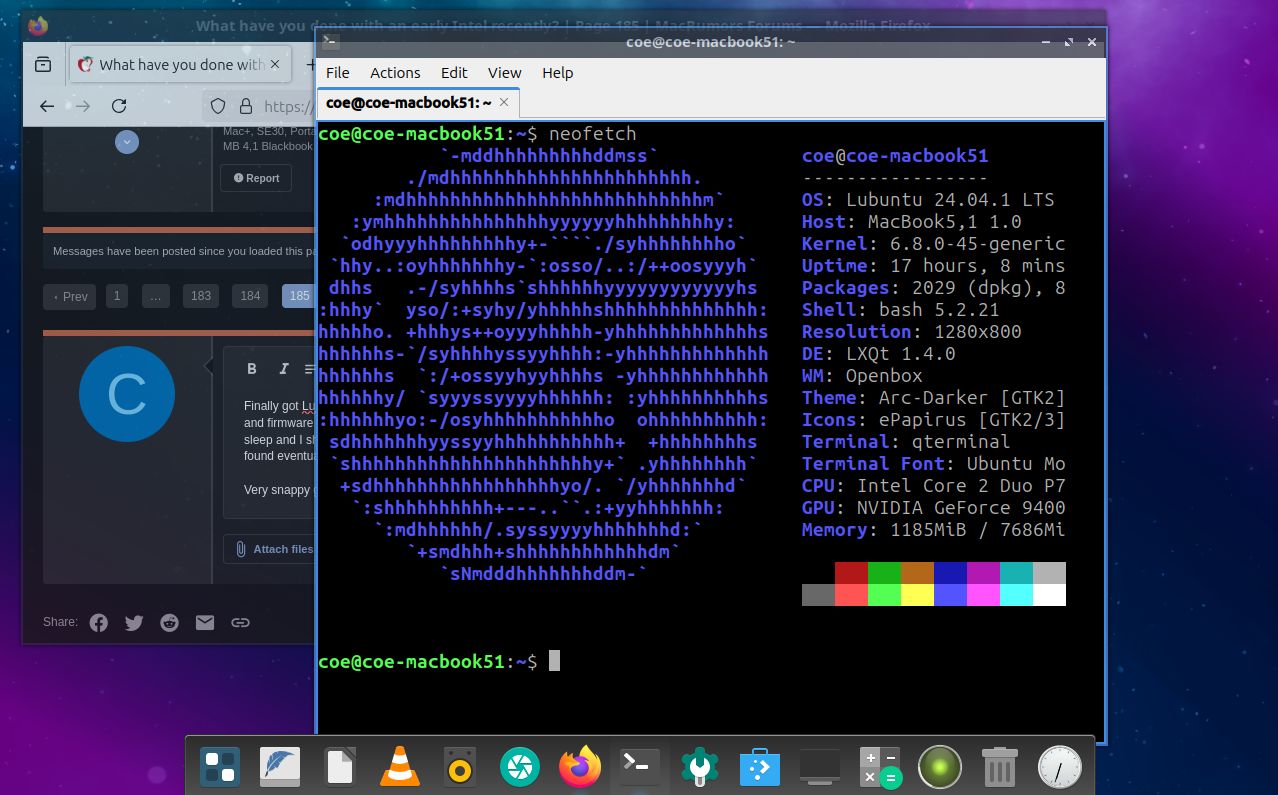This screenshot has height=795, width=1278.
Task: Launch the FeatherPad text editor from dock
Action: point(280,767)
